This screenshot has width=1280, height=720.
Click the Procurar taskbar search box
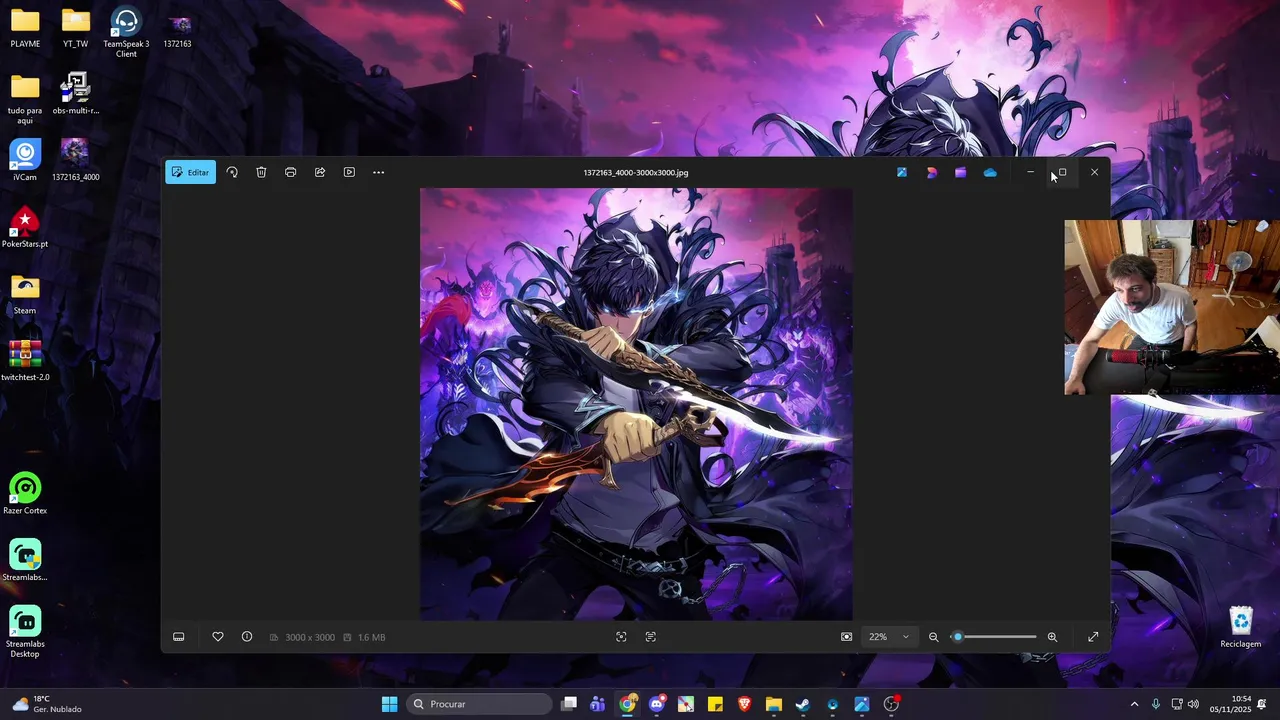[481, 704]
